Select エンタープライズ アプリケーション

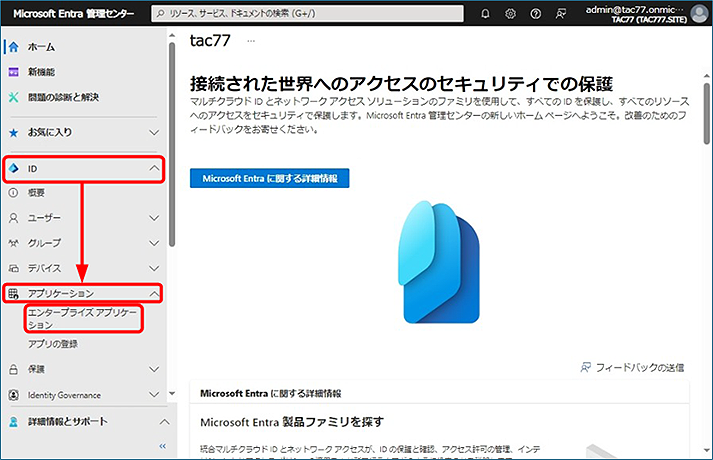83,319
